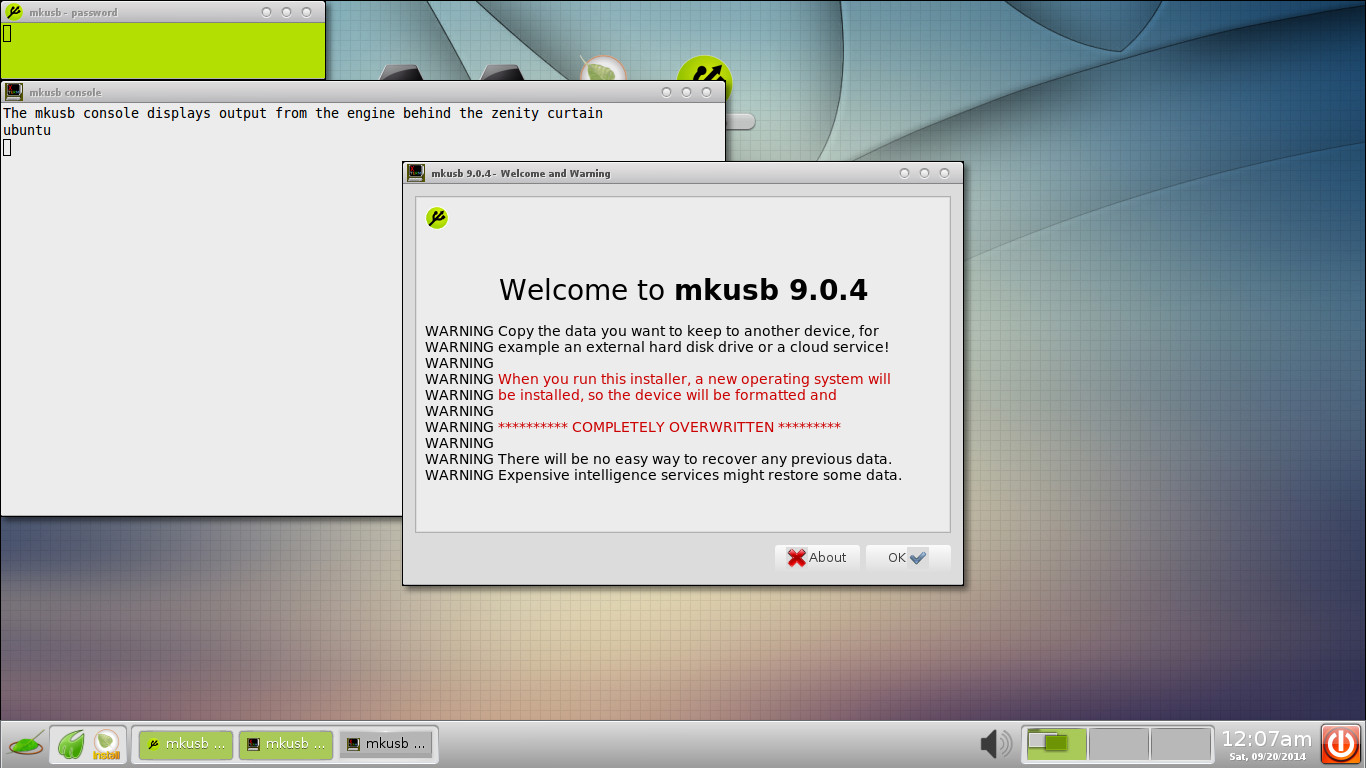The image size is (1366, 768).
Task: Click the 'Welcome to mkusb 9.0.4' heading
Action: (683, 290)
